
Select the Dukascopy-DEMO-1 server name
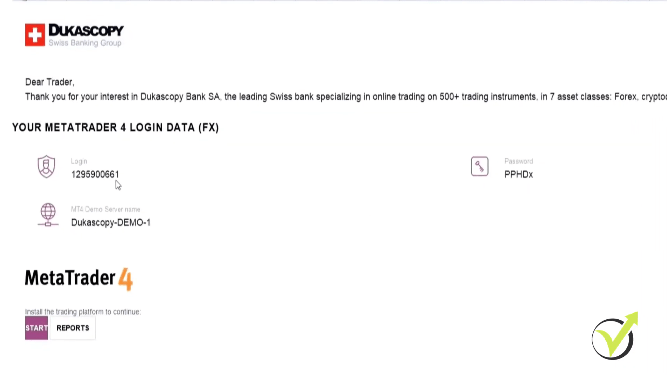coord(111,222)
